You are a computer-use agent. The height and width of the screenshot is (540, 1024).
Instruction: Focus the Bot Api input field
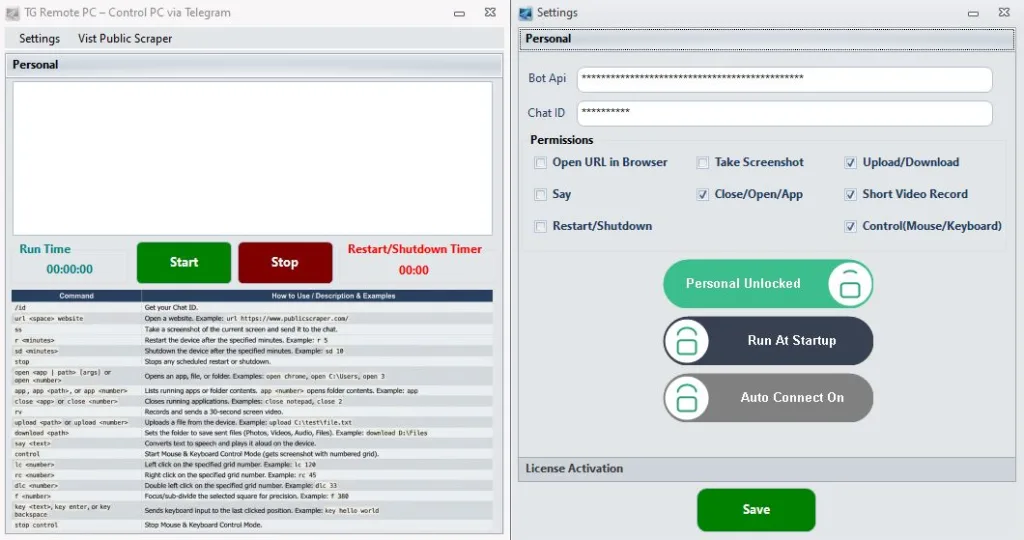[x=784, y=80]
